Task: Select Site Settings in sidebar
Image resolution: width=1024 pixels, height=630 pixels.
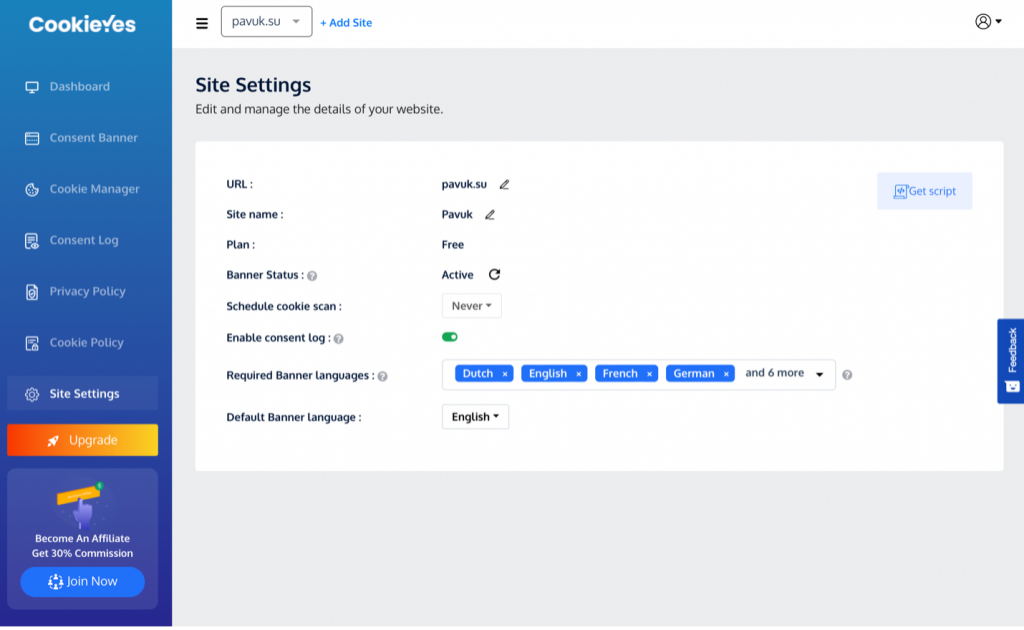Action: click(x=82, y=394)
